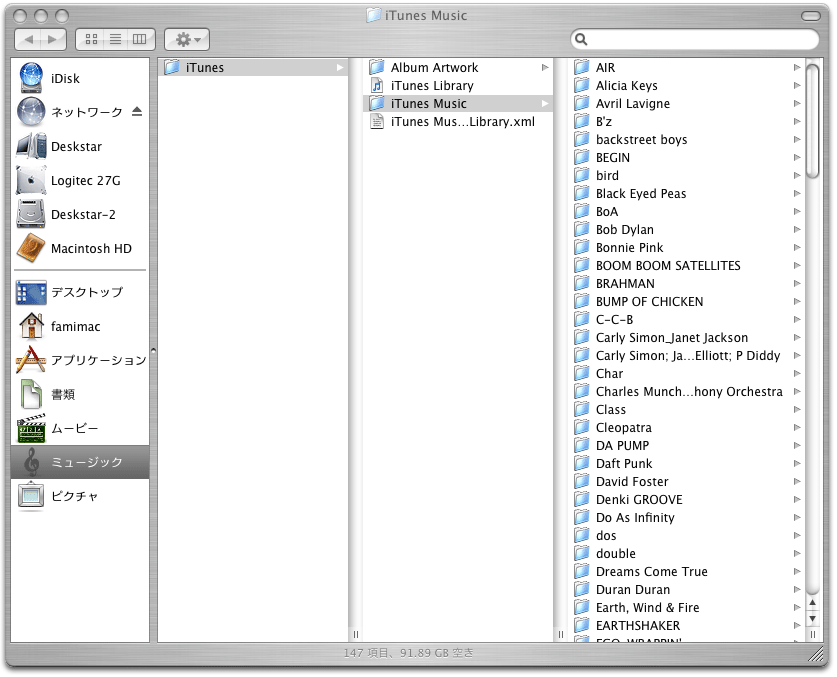
Task: Select the iTunes Library file
Action: tap(458, 85)
